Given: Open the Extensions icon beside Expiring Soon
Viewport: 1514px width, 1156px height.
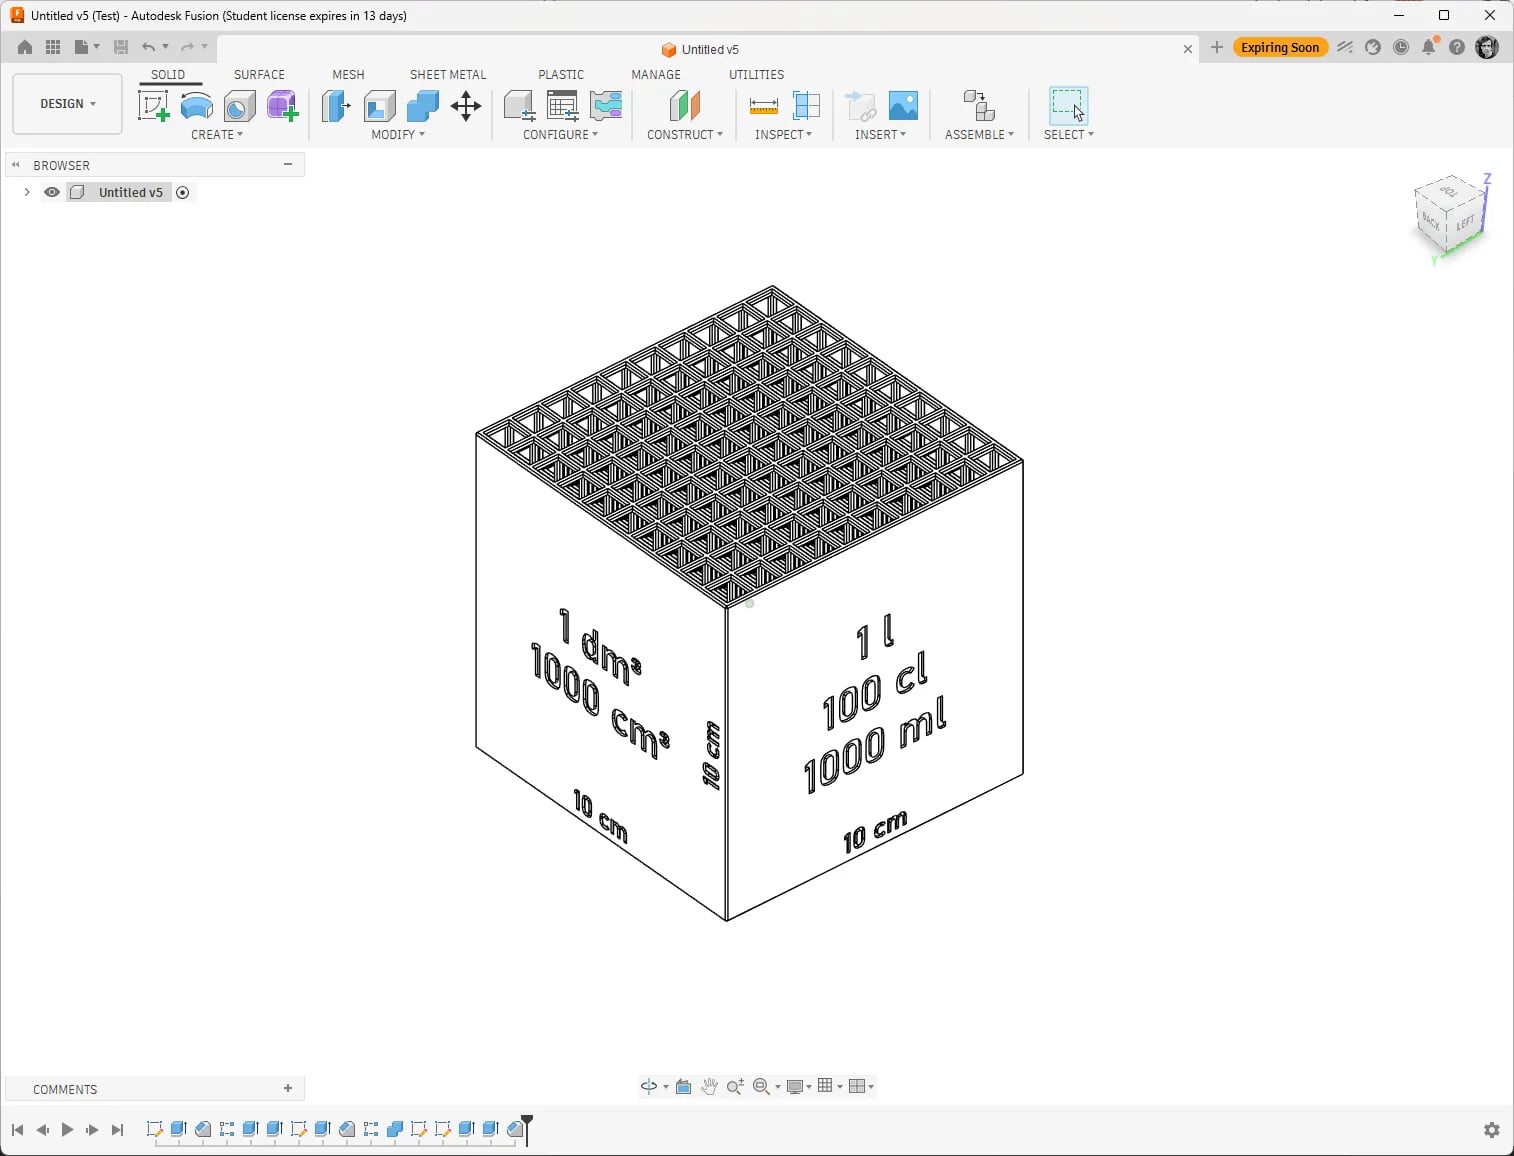Looking at the screenshot, I should [x=1345, y=47].
